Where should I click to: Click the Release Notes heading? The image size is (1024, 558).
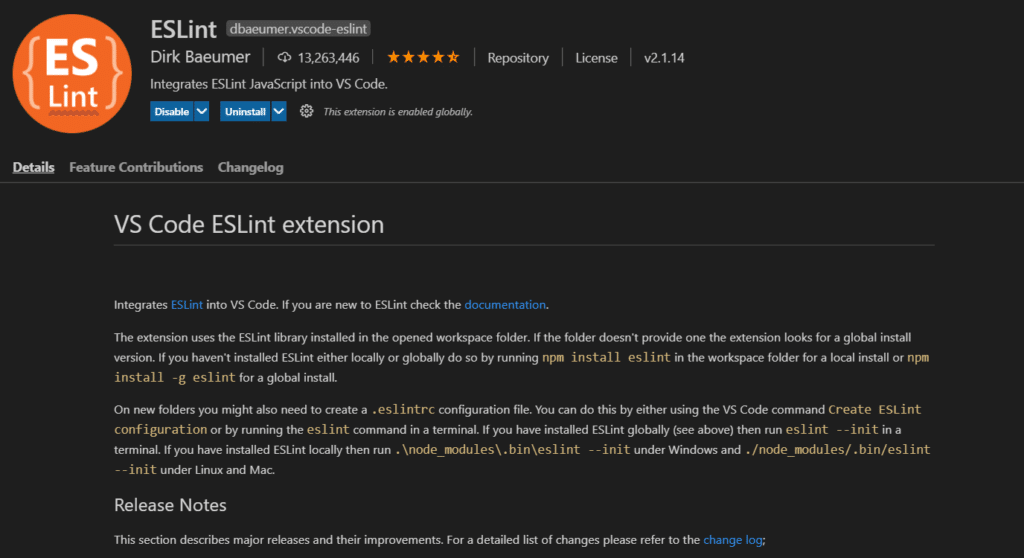point(170,505)
